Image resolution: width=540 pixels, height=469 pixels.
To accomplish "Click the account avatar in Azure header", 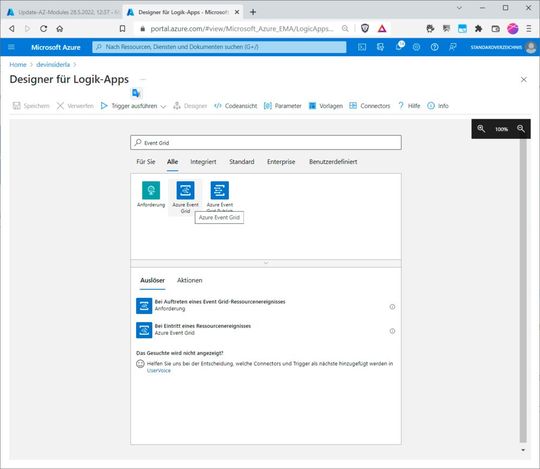I will coord(531,47).
